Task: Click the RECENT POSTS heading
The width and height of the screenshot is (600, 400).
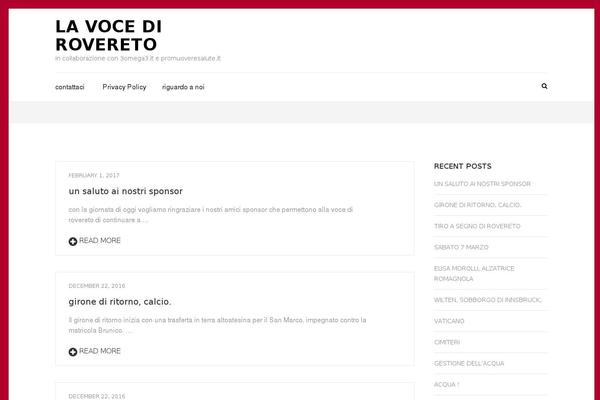Action: [463, 166]
